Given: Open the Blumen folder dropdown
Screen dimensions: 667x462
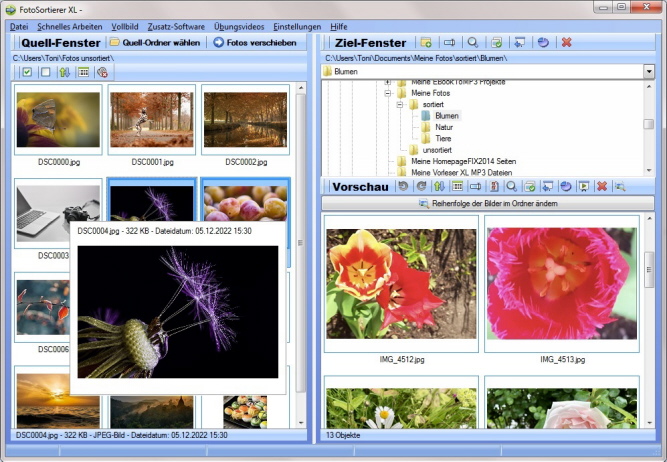Looking at the screenshot, I should [648, 72].
